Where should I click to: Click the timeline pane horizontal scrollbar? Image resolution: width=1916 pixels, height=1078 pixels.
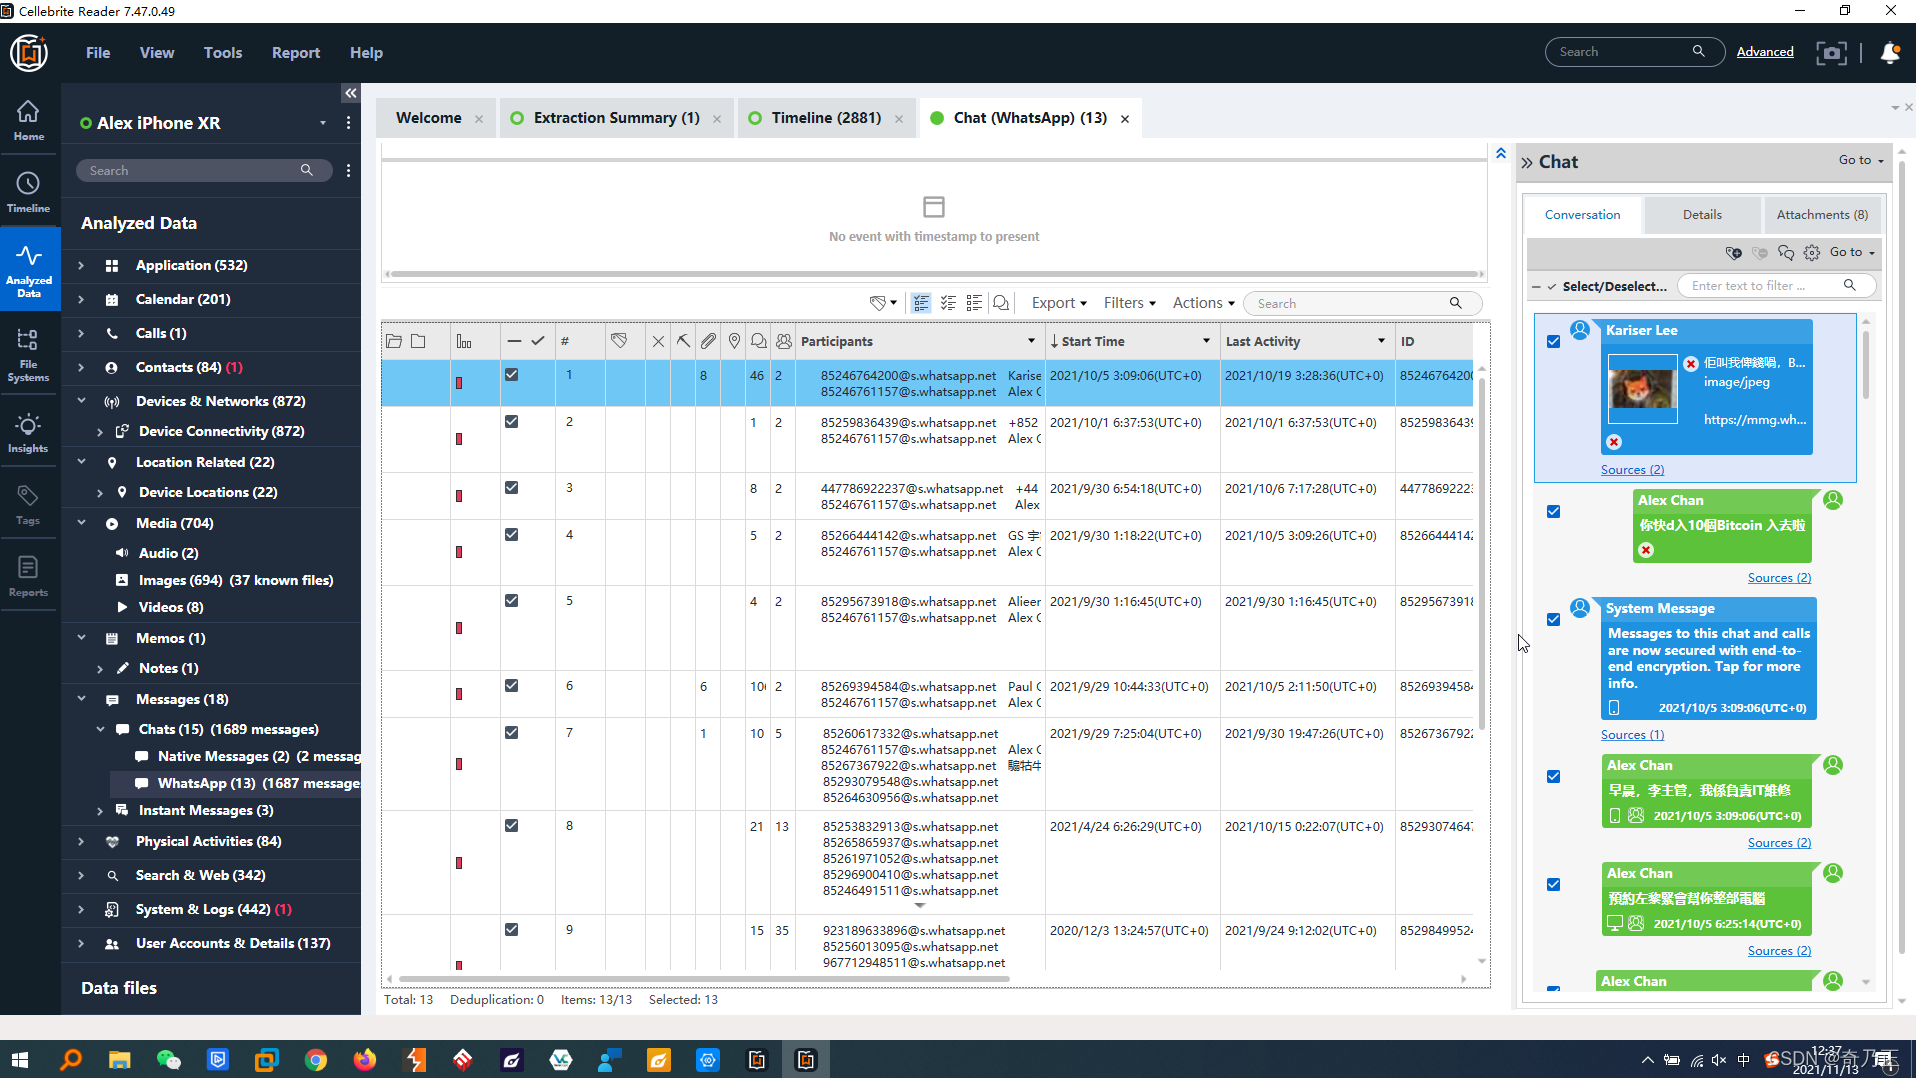pos(934,273)
